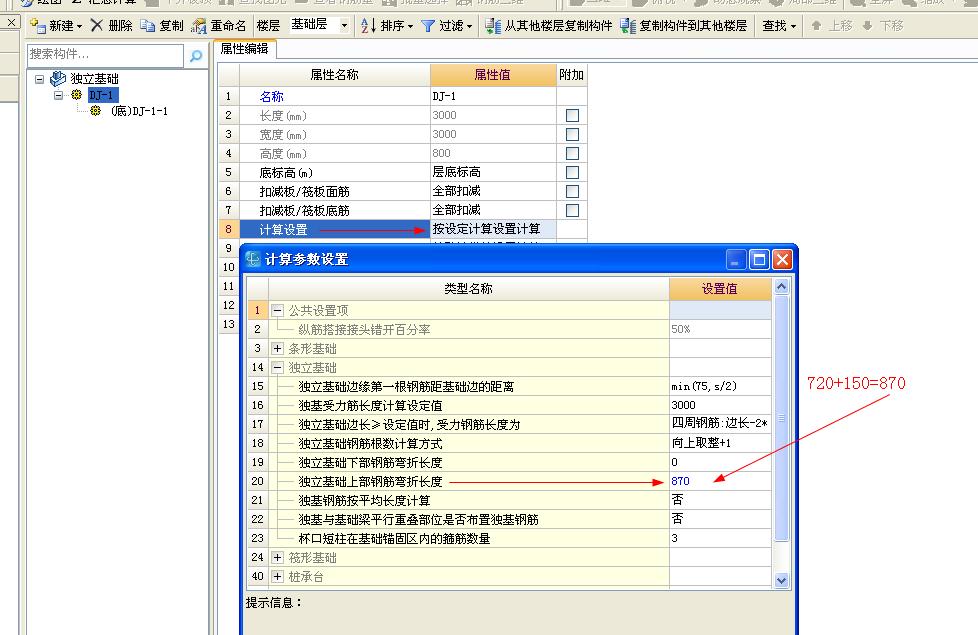Toggle 附加 checkbox for 长度(mm)
This screenshot has width=978, height=635.
coord(572,115)
